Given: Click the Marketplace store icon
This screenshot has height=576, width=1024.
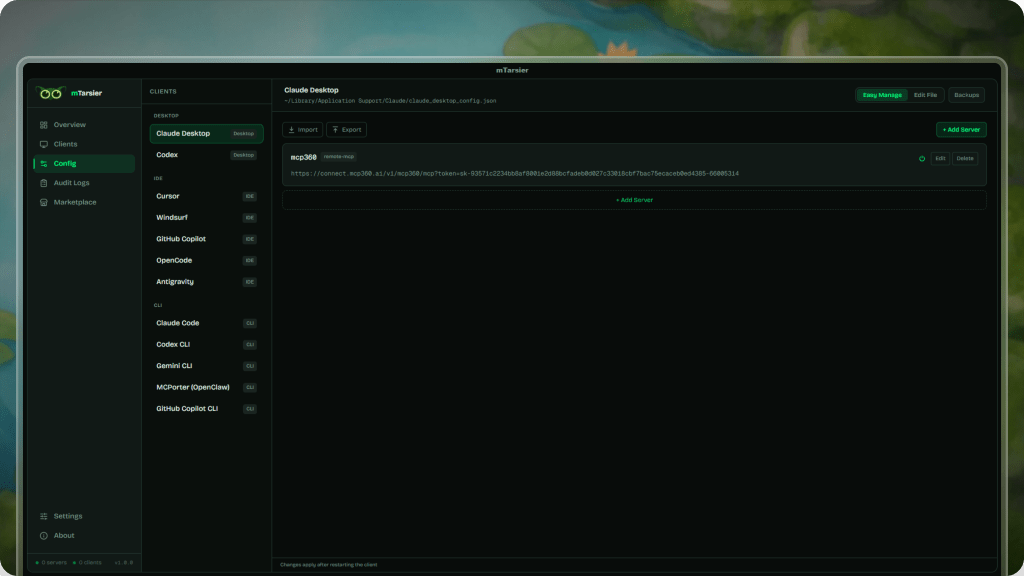Looking at the screenshot, I should point(43,202).
